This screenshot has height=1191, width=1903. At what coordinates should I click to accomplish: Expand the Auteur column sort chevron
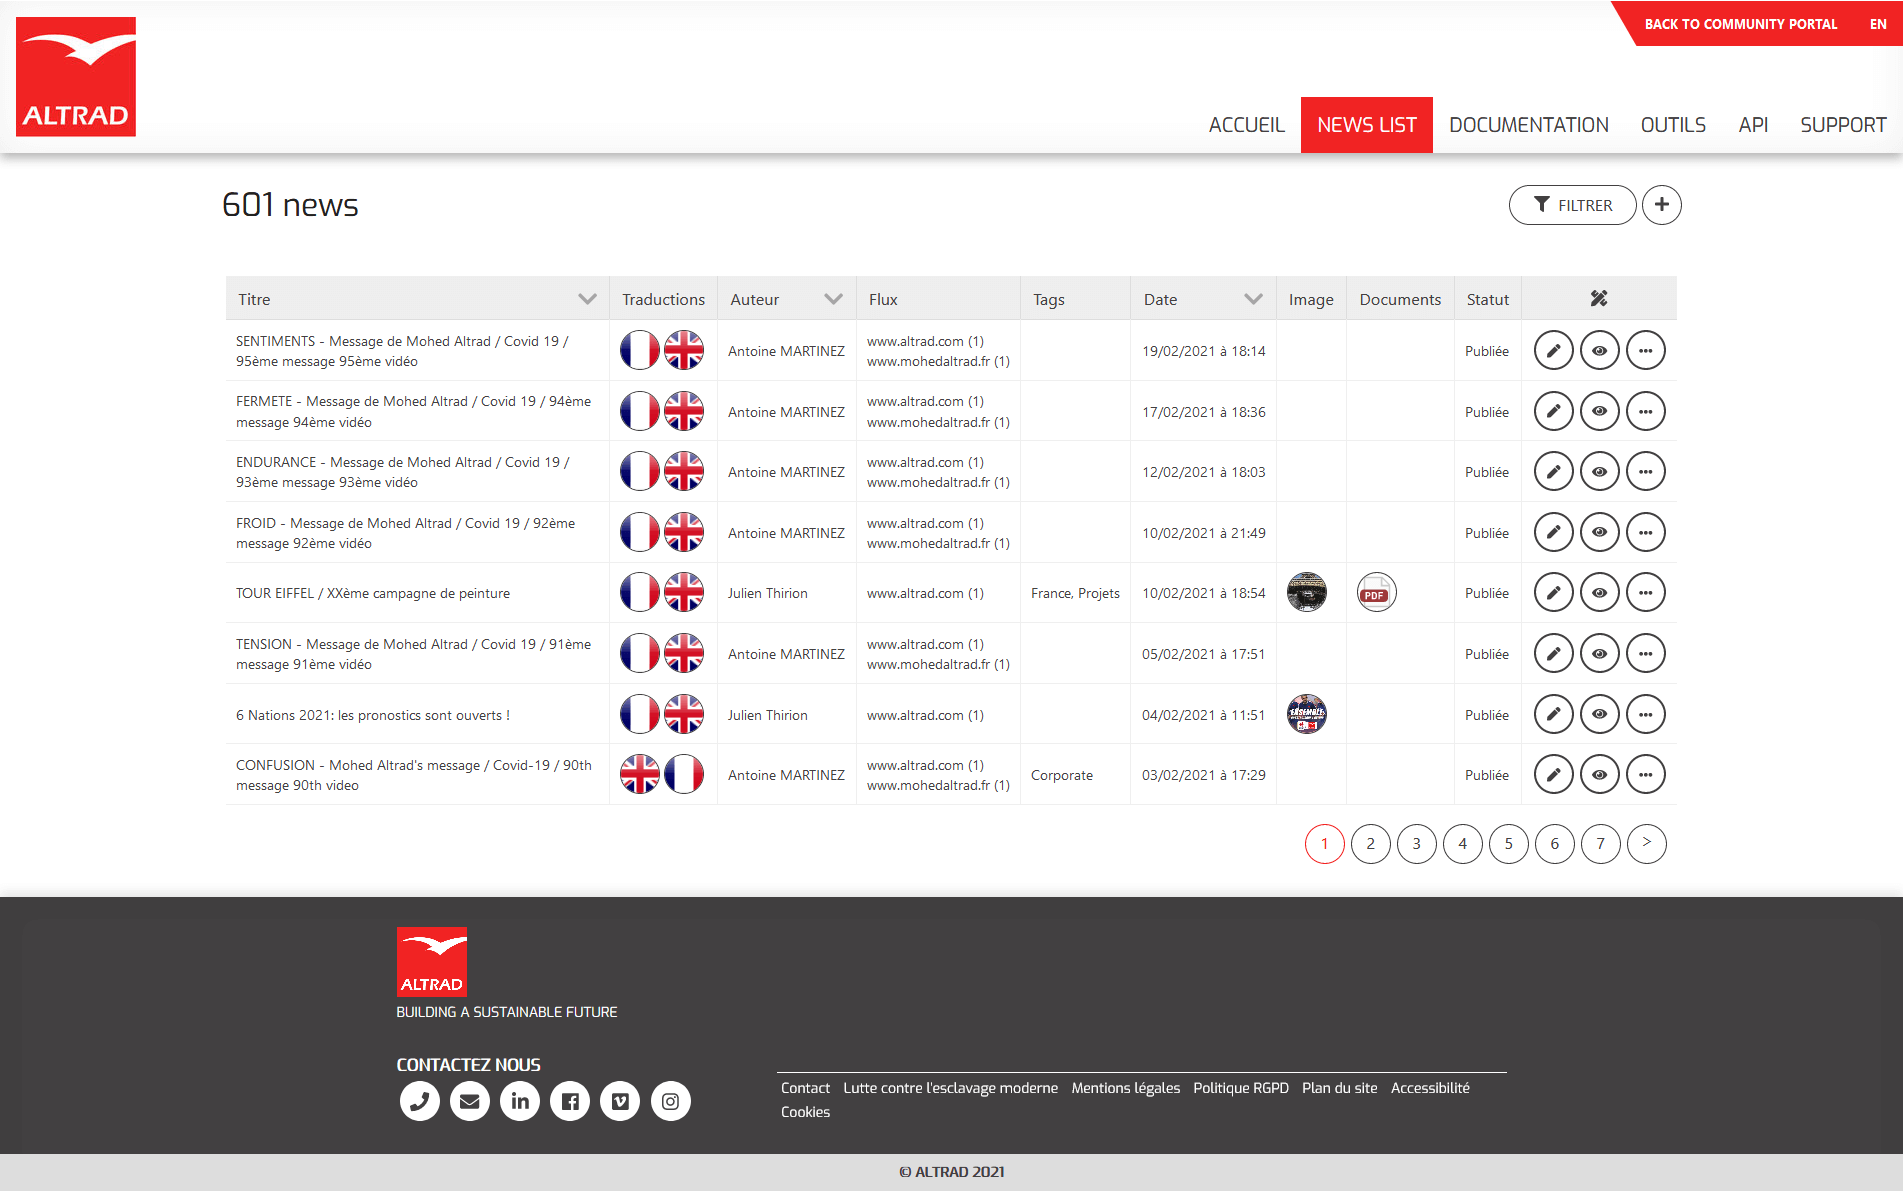coord(833,299)
